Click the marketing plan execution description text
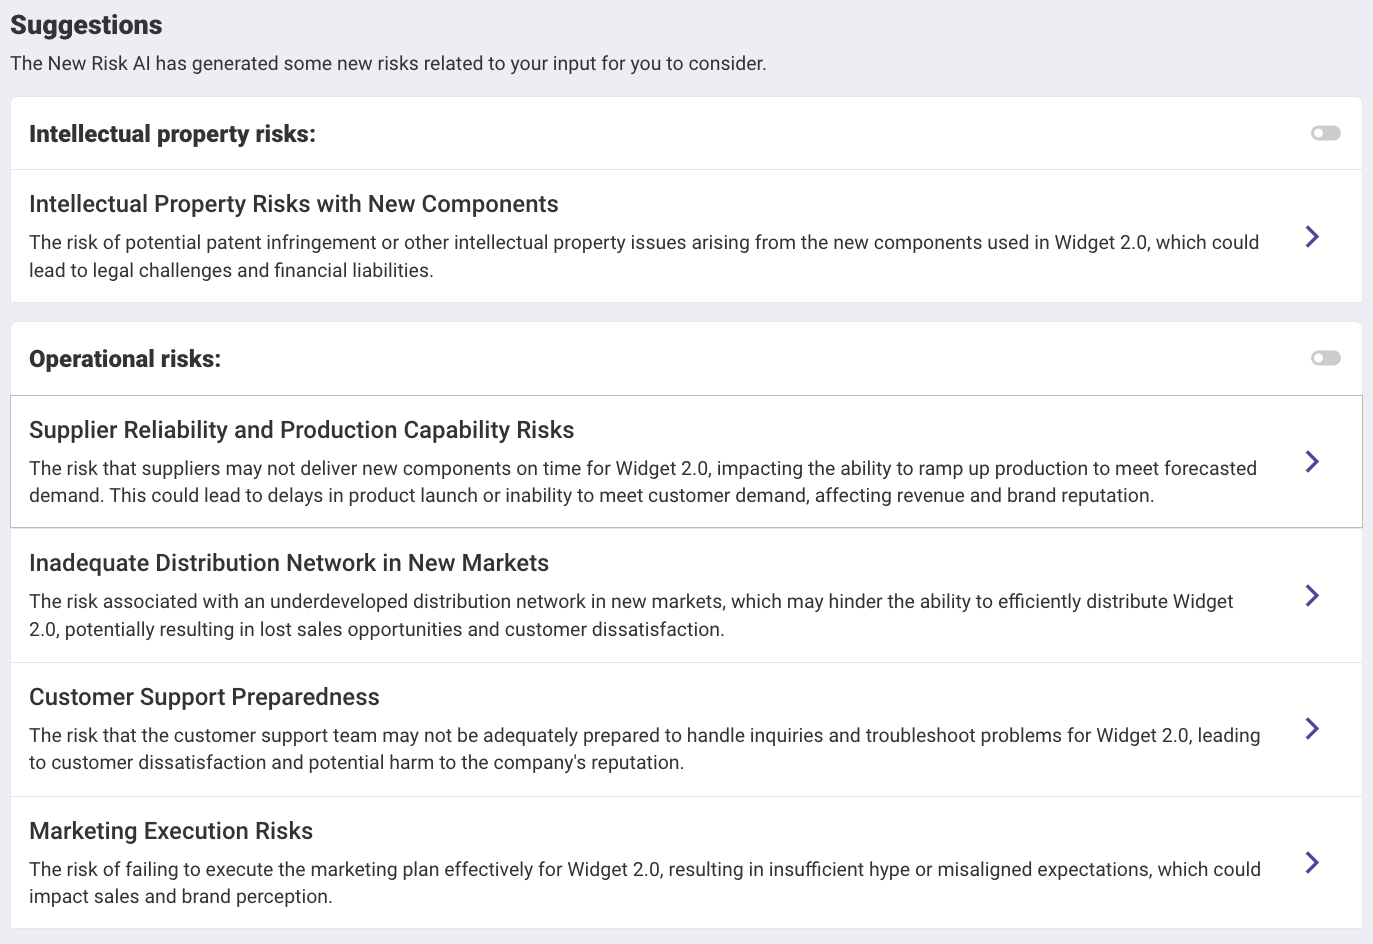This screenshot has height=944, width=1373. tap(645, 883)
